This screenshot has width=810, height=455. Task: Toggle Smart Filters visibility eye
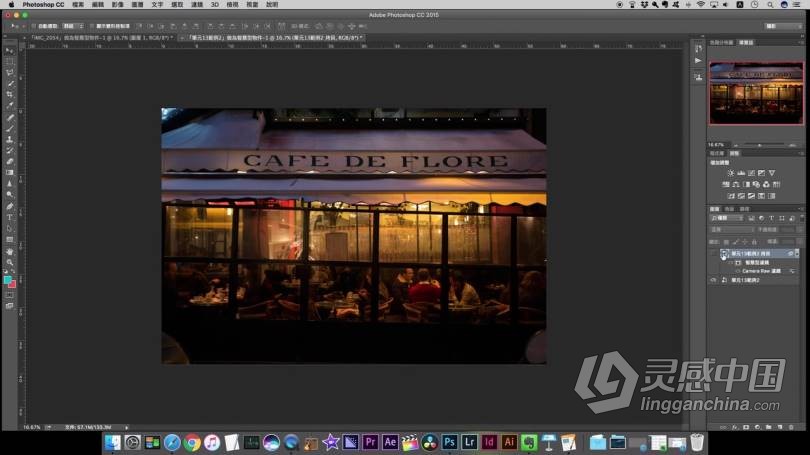[x=731, y=262]
